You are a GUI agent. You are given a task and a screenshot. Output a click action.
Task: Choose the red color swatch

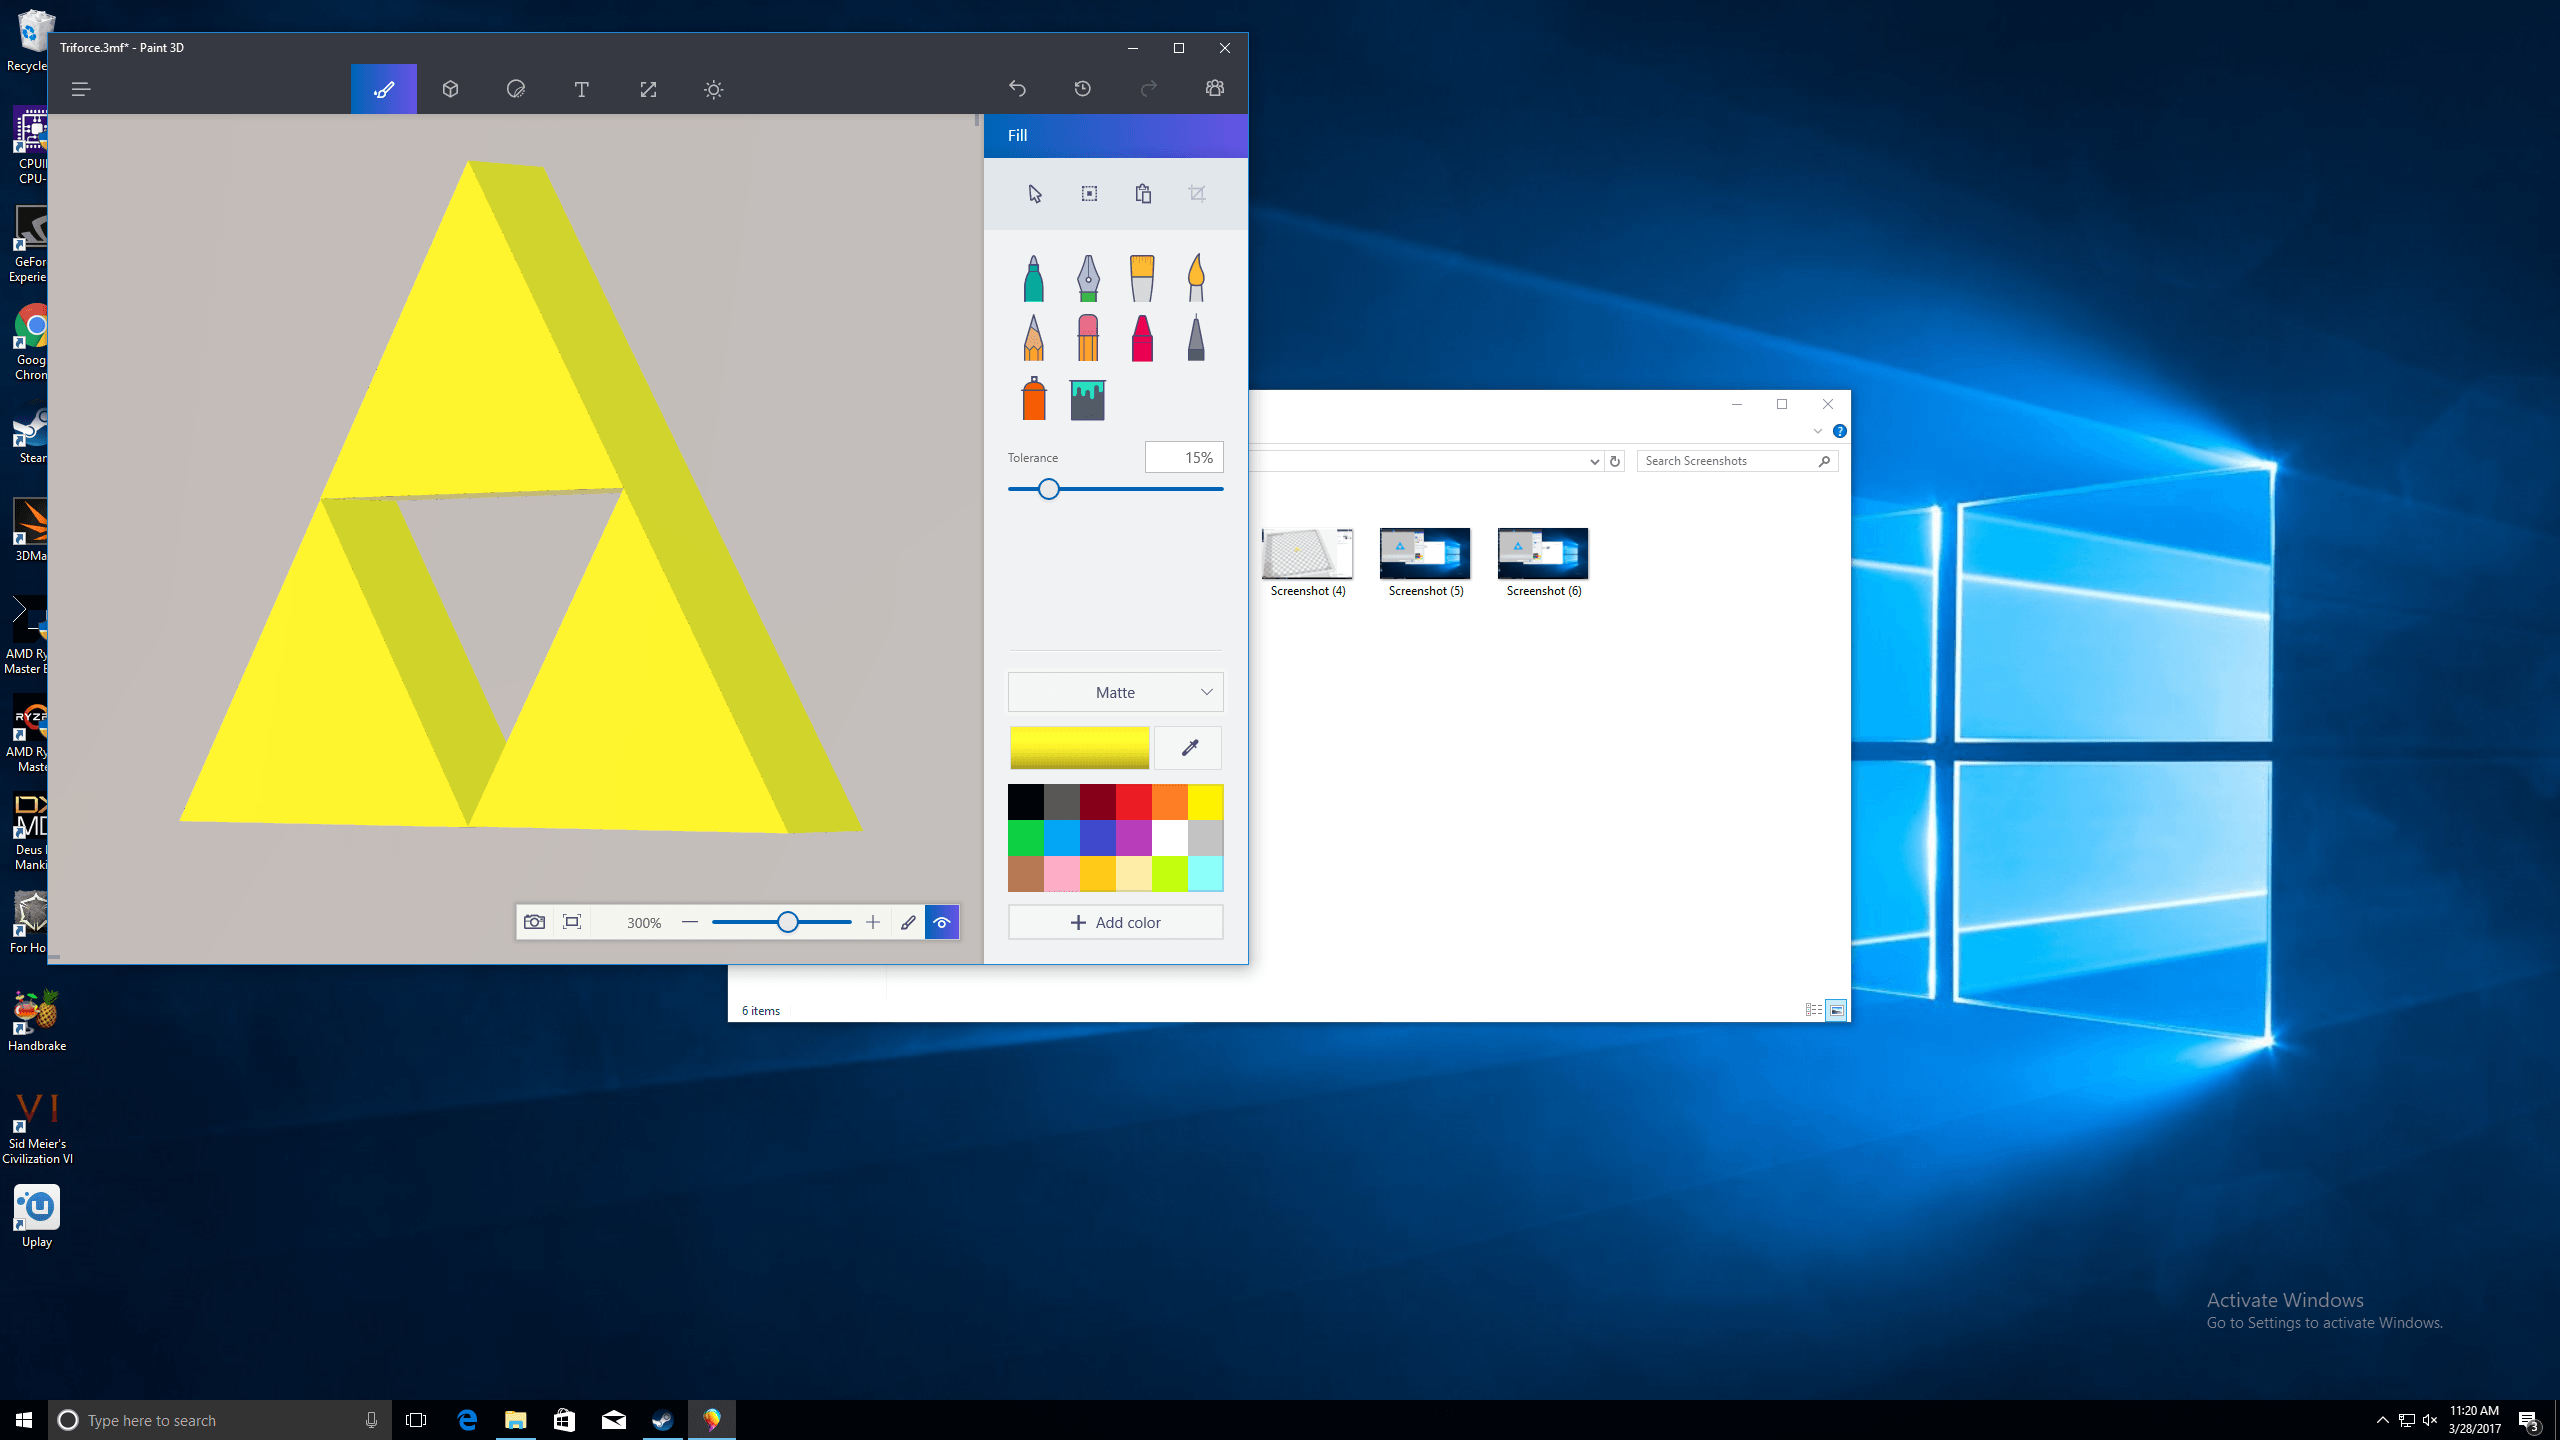[1134, 802]
